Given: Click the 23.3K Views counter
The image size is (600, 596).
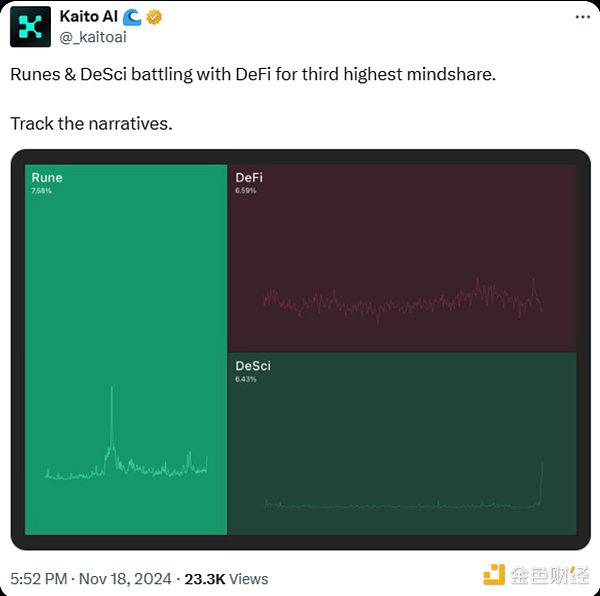Looking at the screenshot, I should [x=226, y=579].
